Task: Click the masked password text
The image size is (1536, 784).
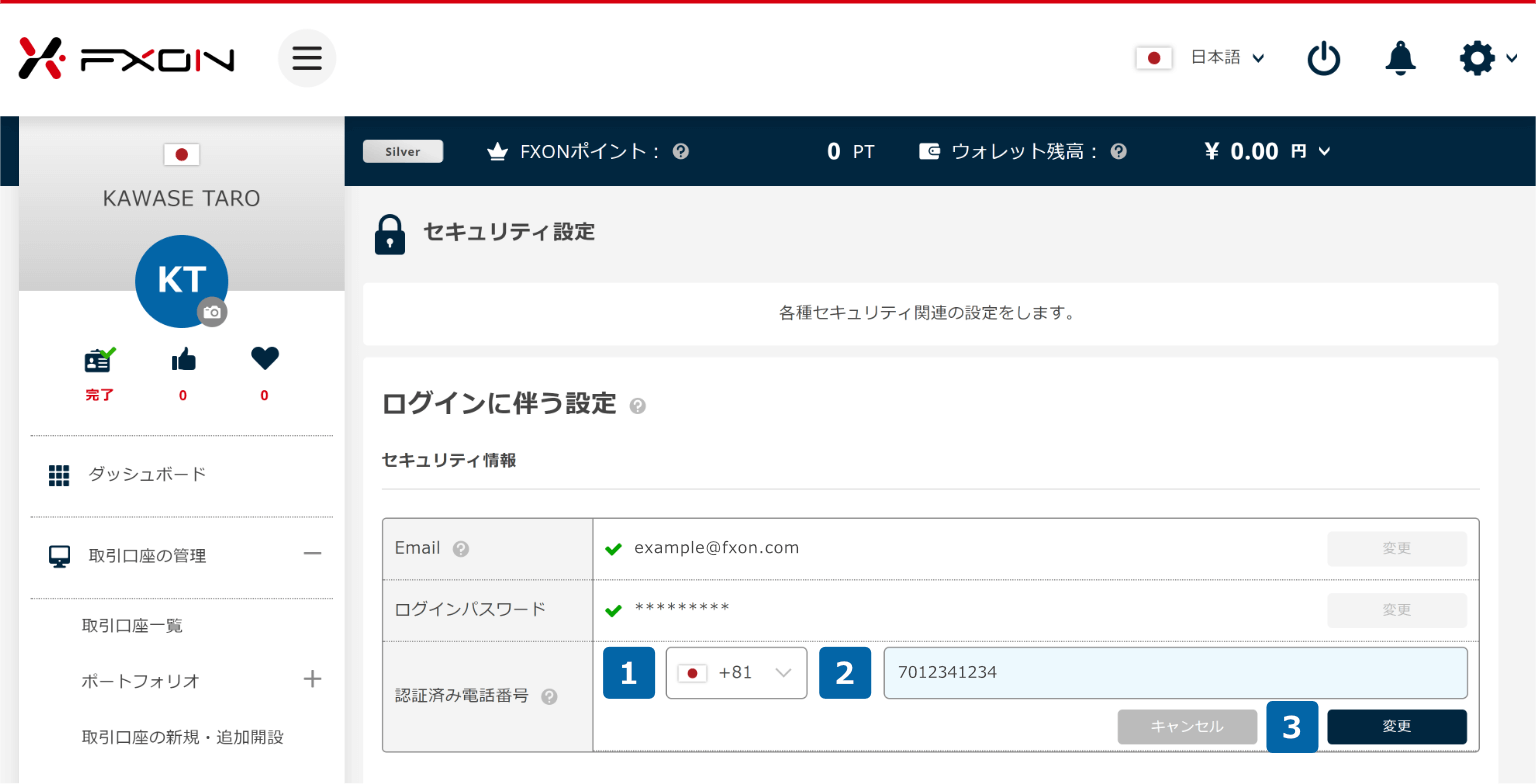Action: (x=682, y=609)
